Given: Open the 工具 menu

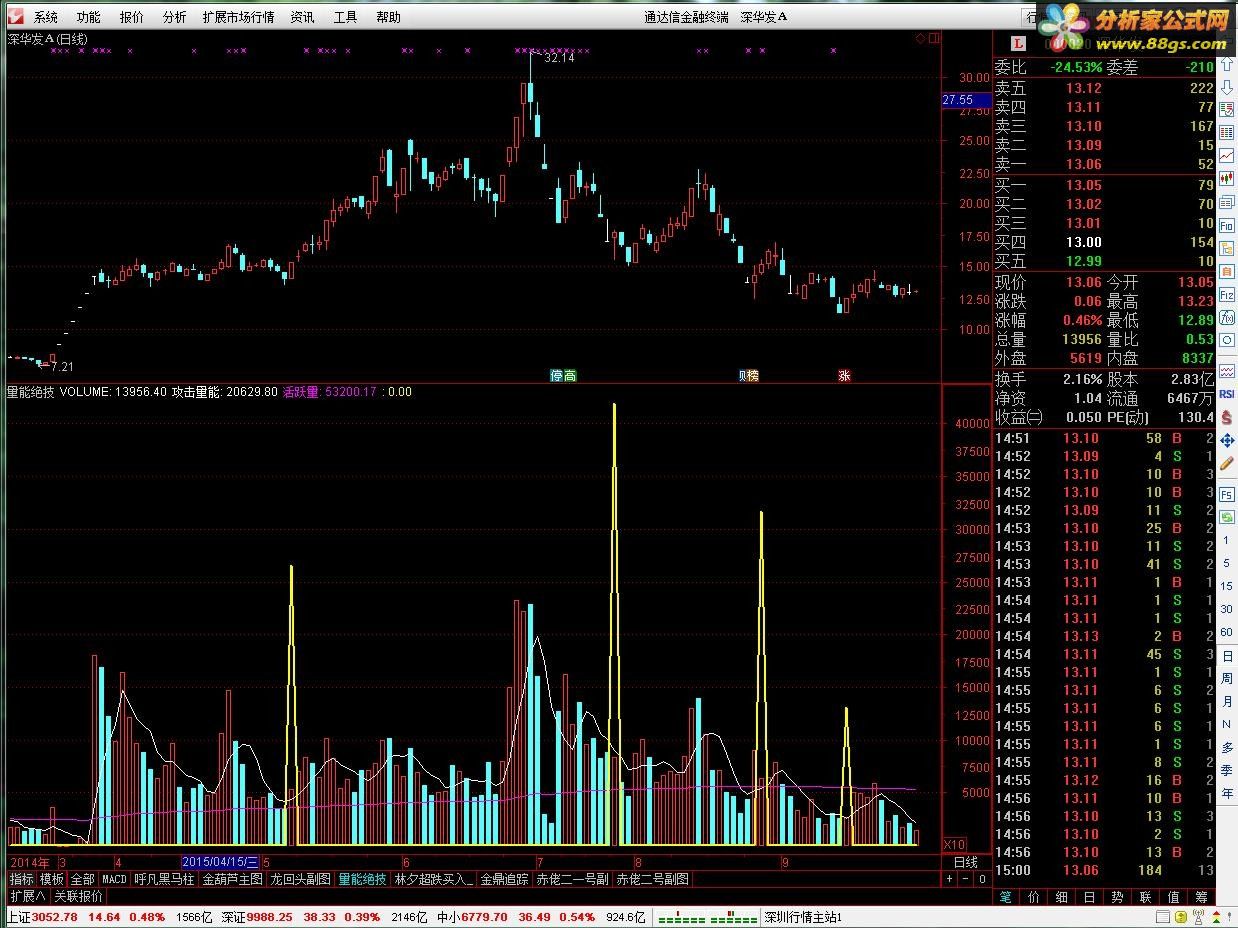Looking at the screenshot, I should 345,17.
